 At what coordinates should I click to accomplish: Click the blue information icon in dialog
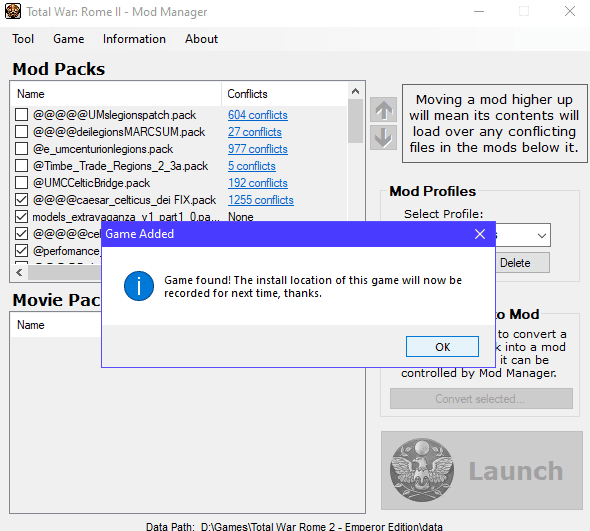tap(139, 286)
